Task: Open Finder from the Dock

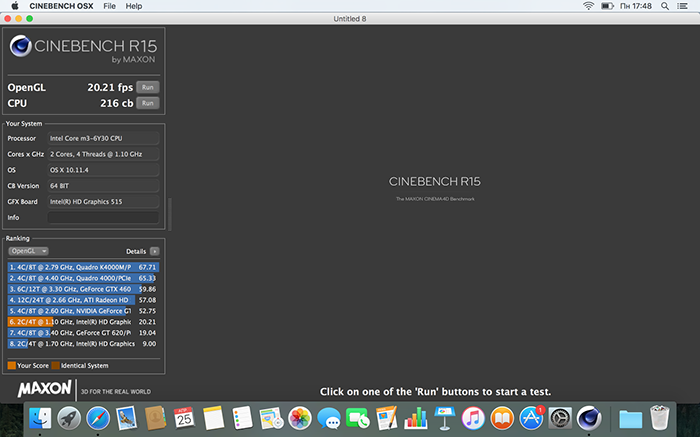Action: (x=41, y=417)
